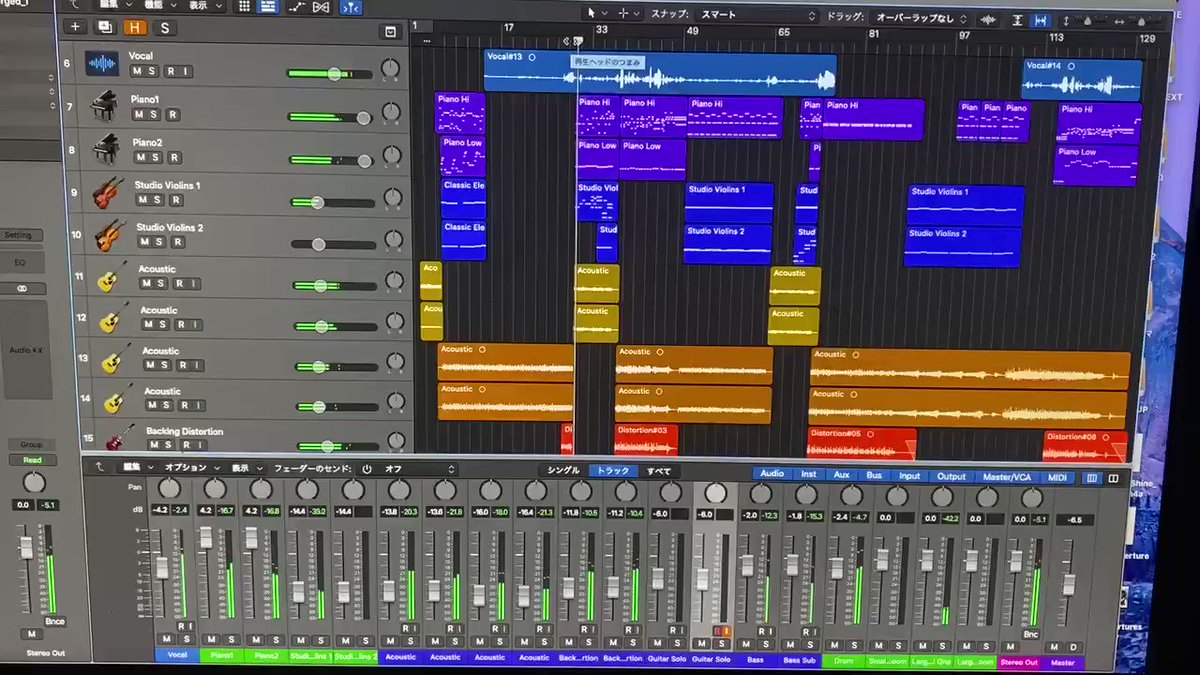Open the snap mode dropdown
1200x675 pixels.
[x=758, y=16]
